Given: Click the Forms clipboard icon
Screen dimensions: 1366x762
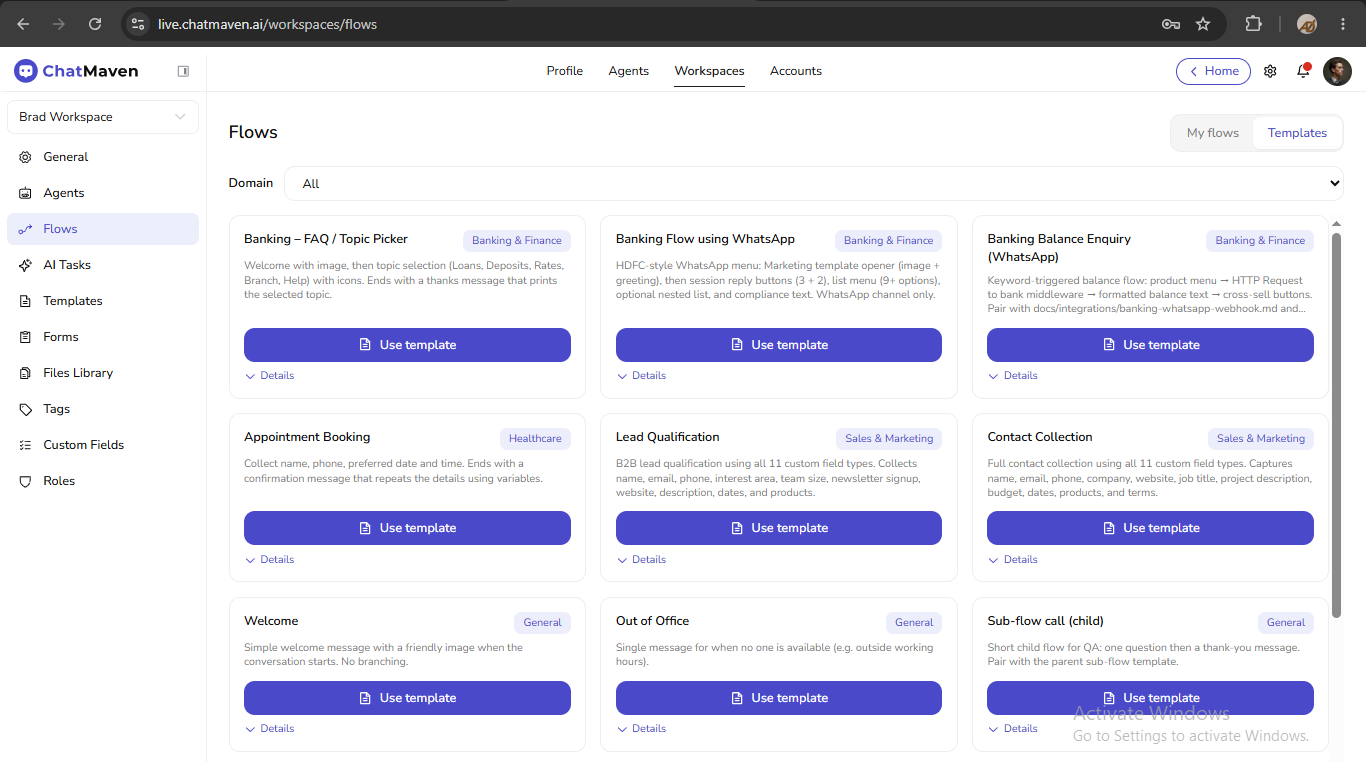Looking at the screenshot, I should point(25,337).
